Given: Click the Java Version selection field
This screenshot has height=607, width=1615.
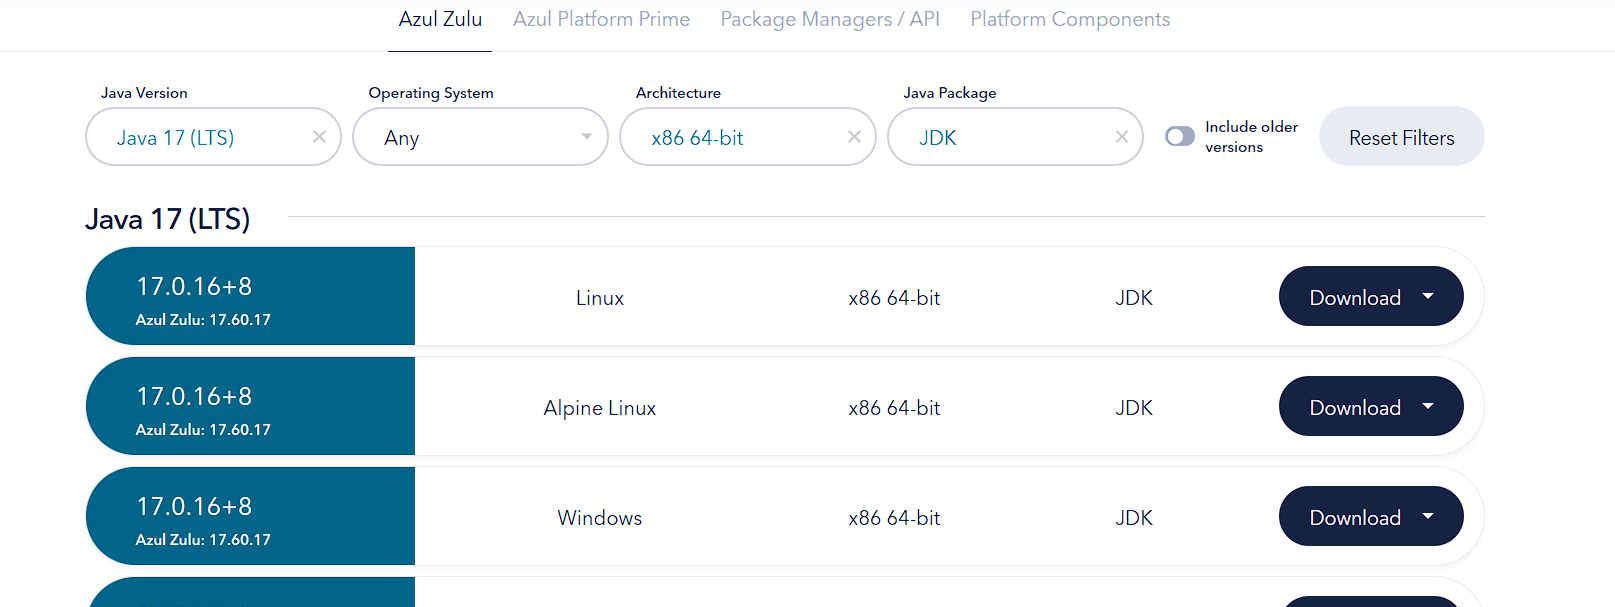Looking at the screenshot, I should [x=213, y=137].
